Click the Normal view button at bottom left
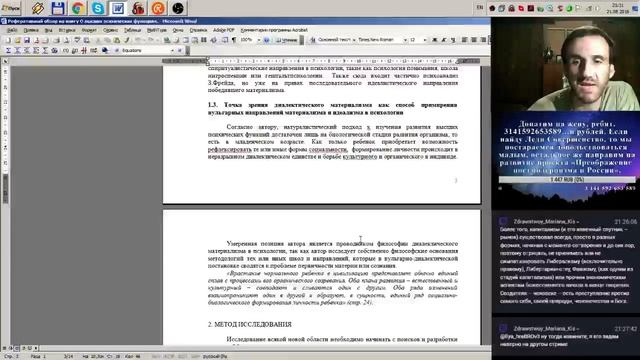 click(4, 348)
